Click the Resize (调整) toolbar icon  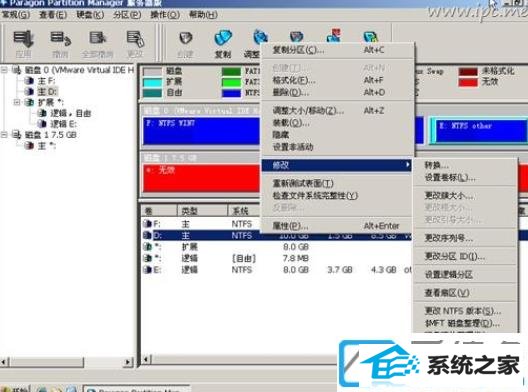tap(260, 38)
